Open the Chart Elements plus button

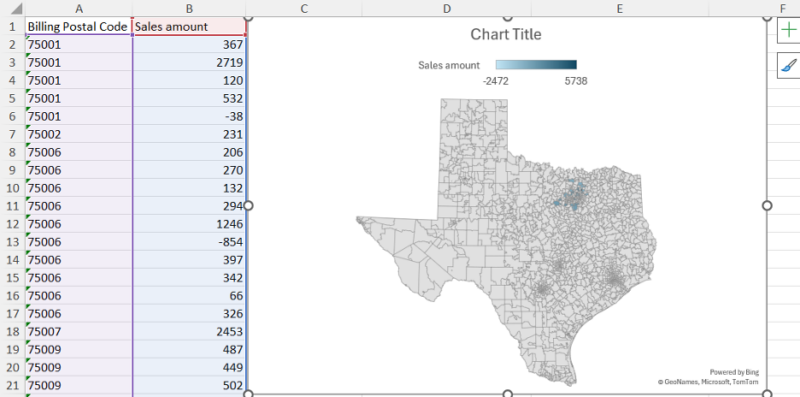tap(789, 30)
